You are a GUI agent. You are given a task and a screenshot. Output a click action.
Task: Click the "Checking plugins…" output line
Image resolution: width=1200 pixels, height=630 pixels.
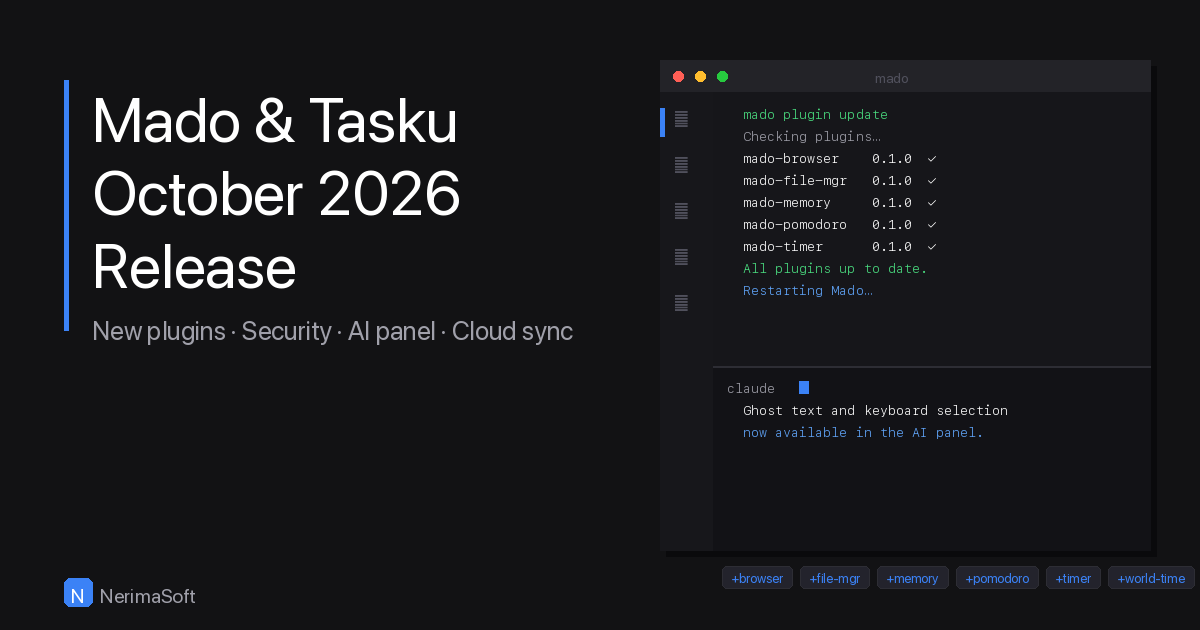pyautogui.click(x=811, y=137)
